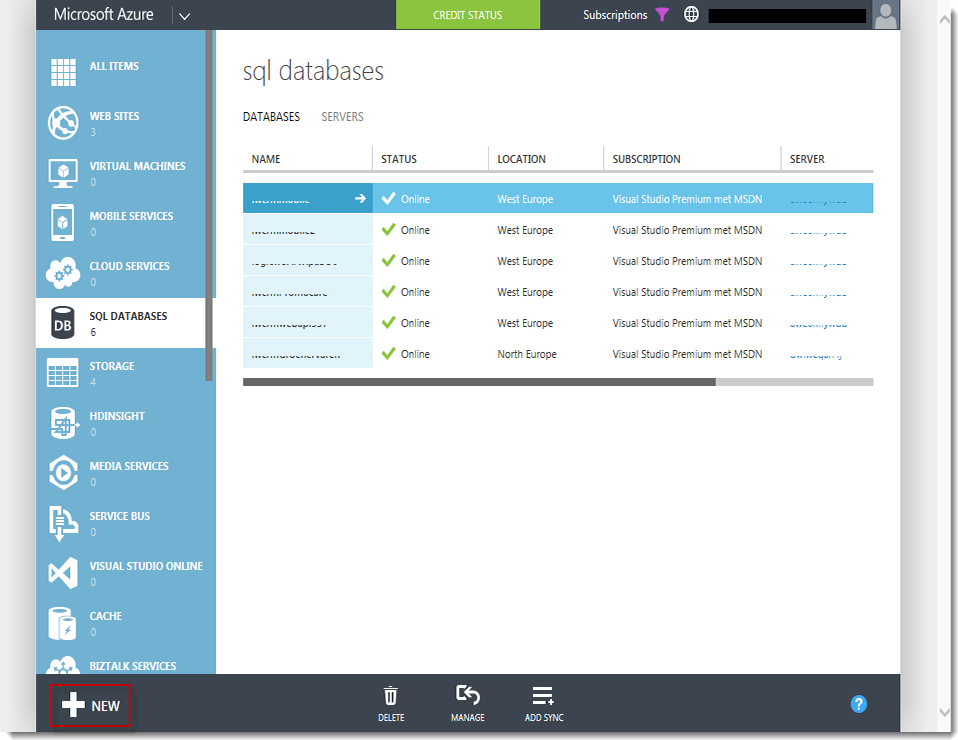Click the sql databases page heading

pos(313,71)
